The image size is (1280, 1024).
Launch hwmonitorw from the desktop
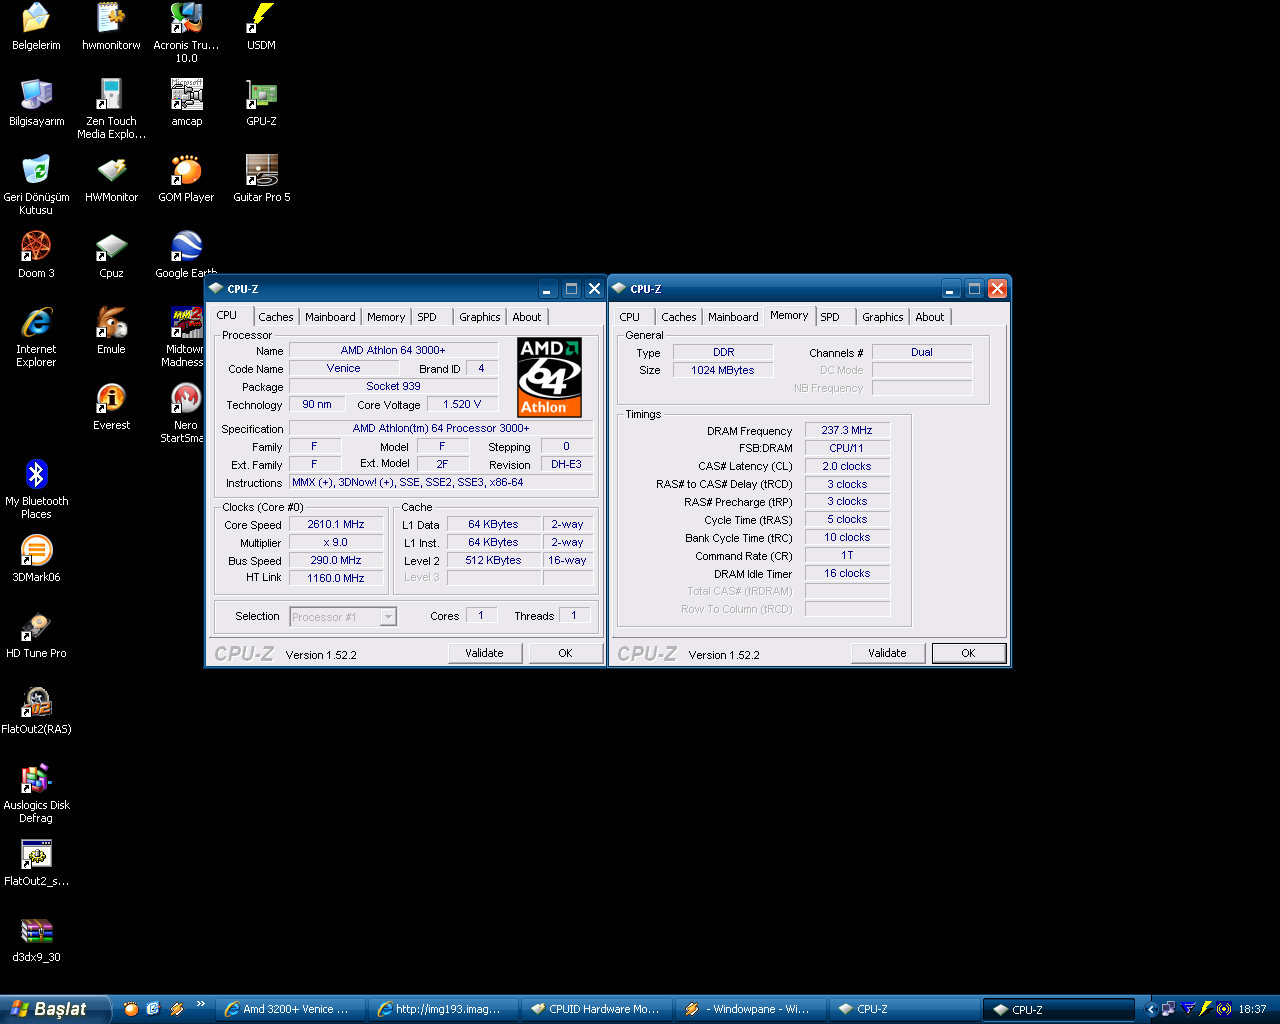point(111,27)
